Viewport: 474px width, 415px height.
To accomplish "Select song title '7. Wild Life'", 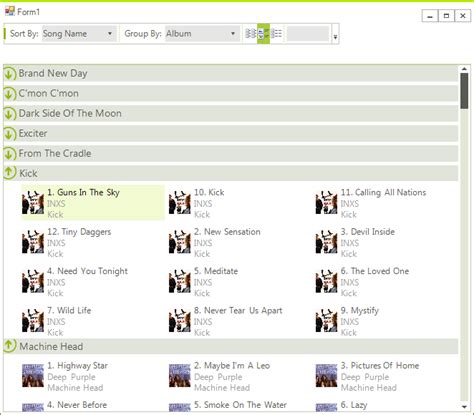I will pos(69,311).
